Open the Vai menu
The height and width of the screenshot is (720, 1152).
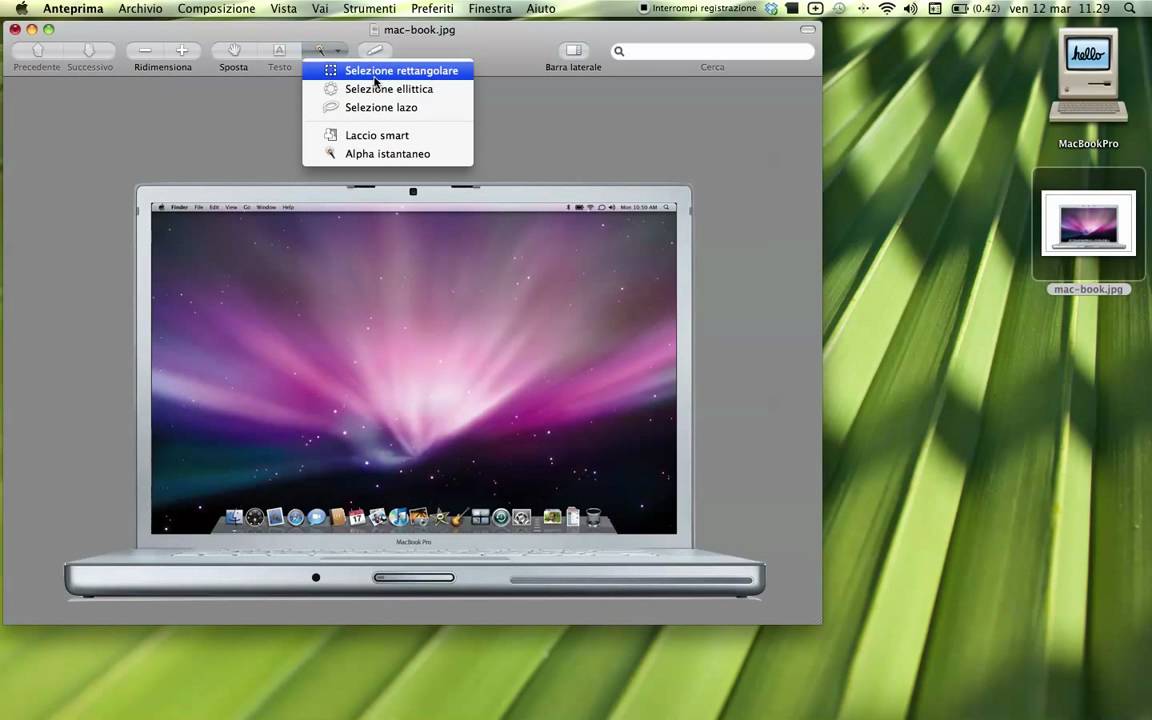pyautogui.click(x=320, y=9)
